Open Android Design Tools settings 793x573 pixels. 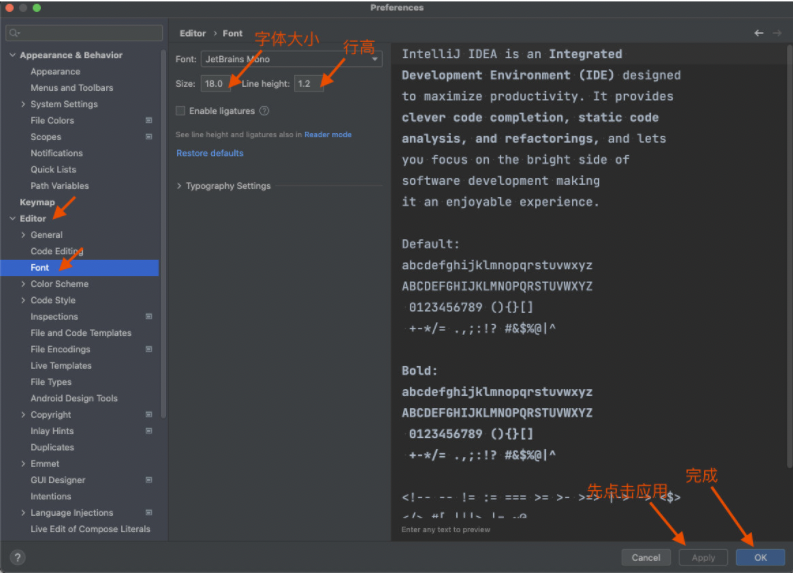coord(74,399)
